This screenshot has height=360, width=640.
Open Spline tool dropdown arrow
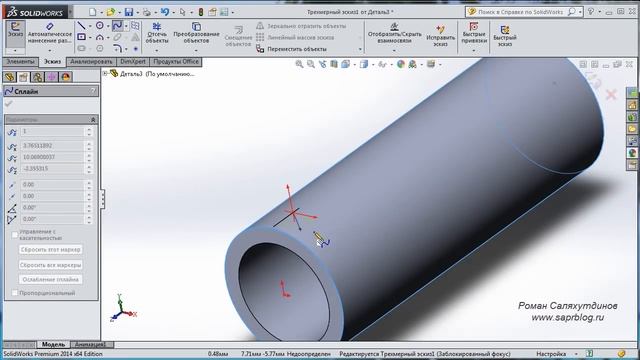pos(126,26)
